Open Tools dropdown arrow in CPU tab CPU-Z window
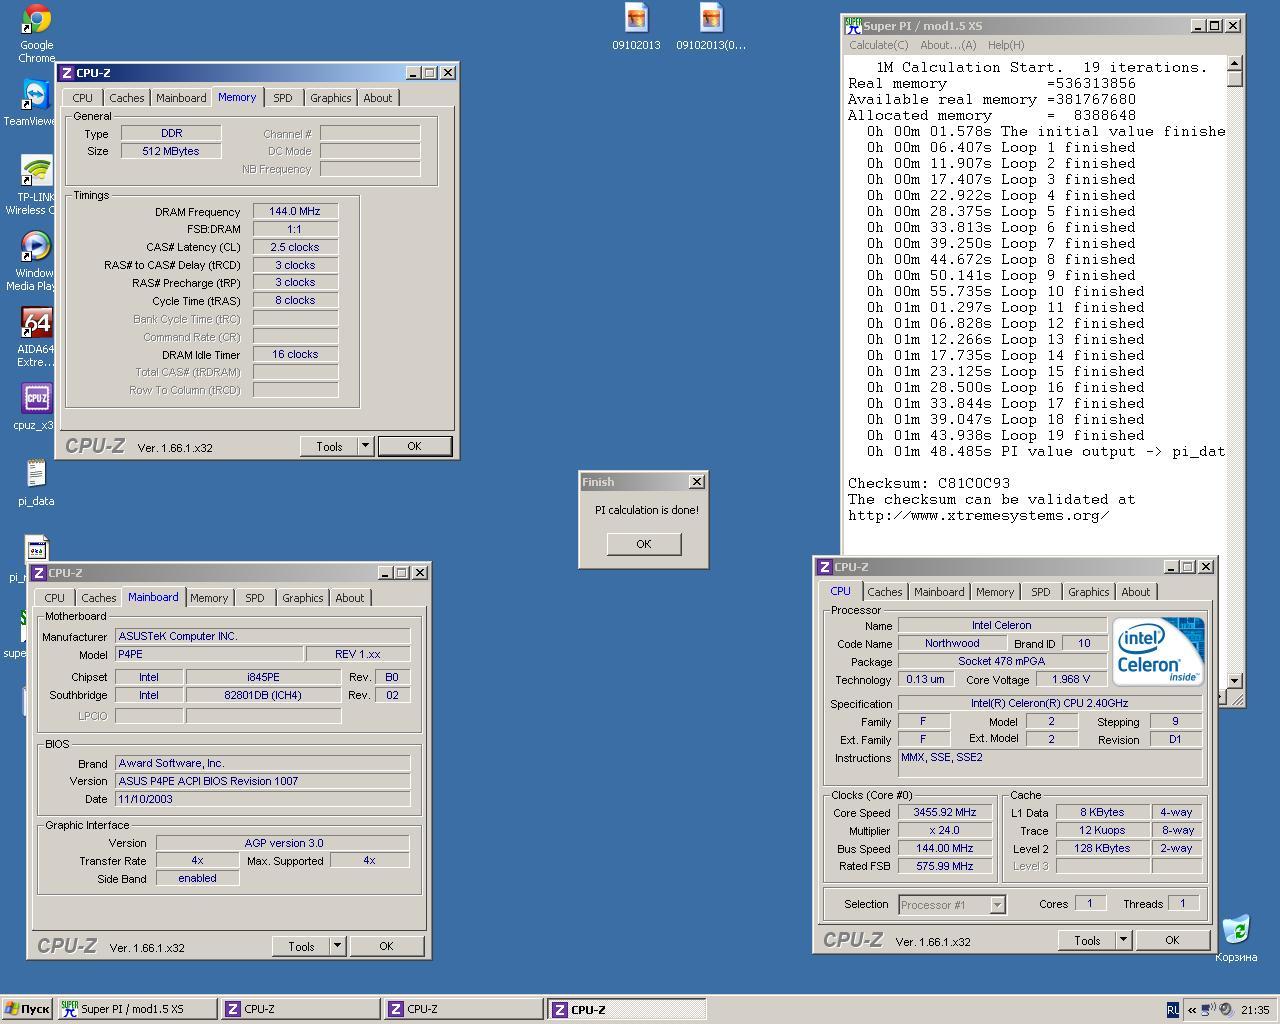1280x1024 pixels. [x=1123, y=940]
